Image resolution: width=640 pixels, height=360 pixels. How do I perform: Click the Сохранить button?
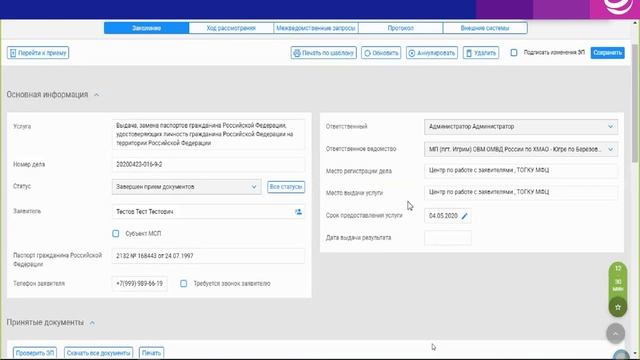coord(607,53)
